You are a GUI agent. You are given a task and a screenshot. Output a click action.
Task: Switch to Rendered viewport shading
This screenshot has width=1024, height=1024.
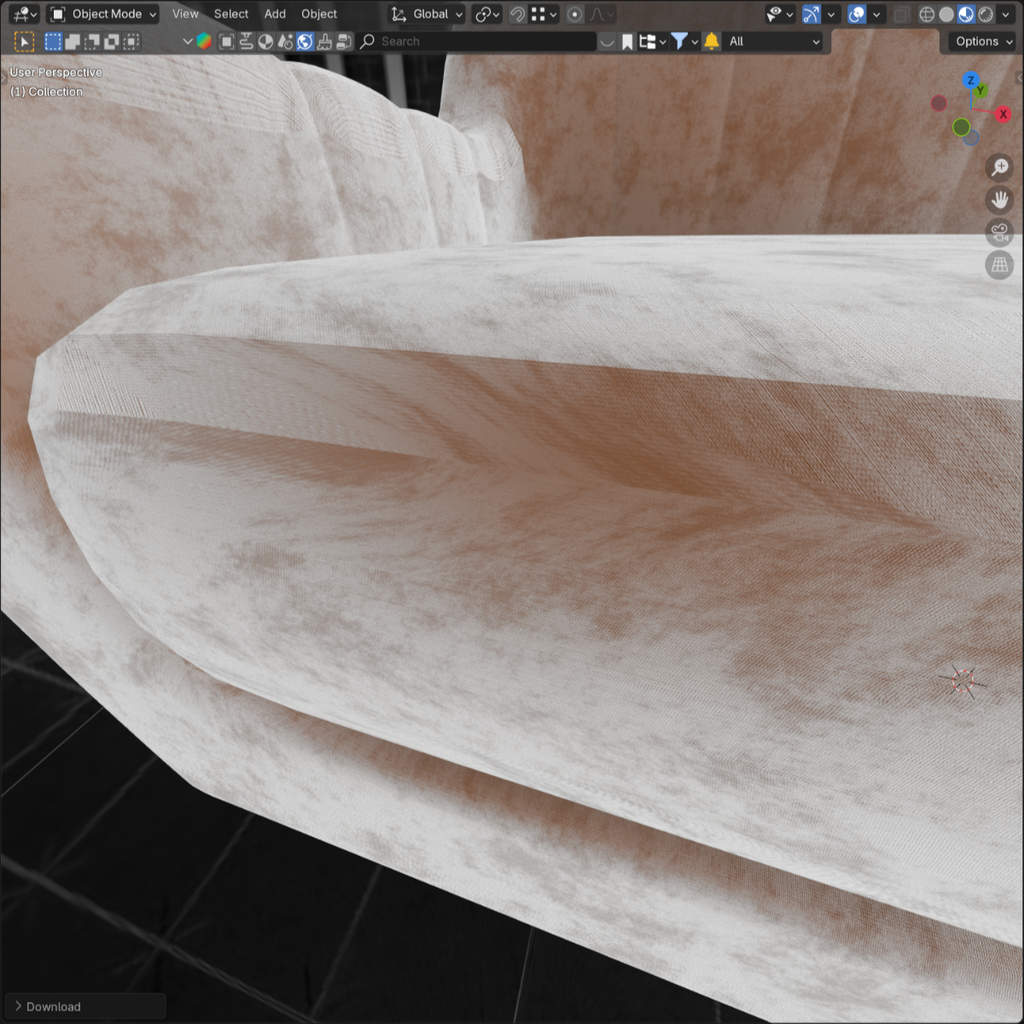[x=984, y=14]
